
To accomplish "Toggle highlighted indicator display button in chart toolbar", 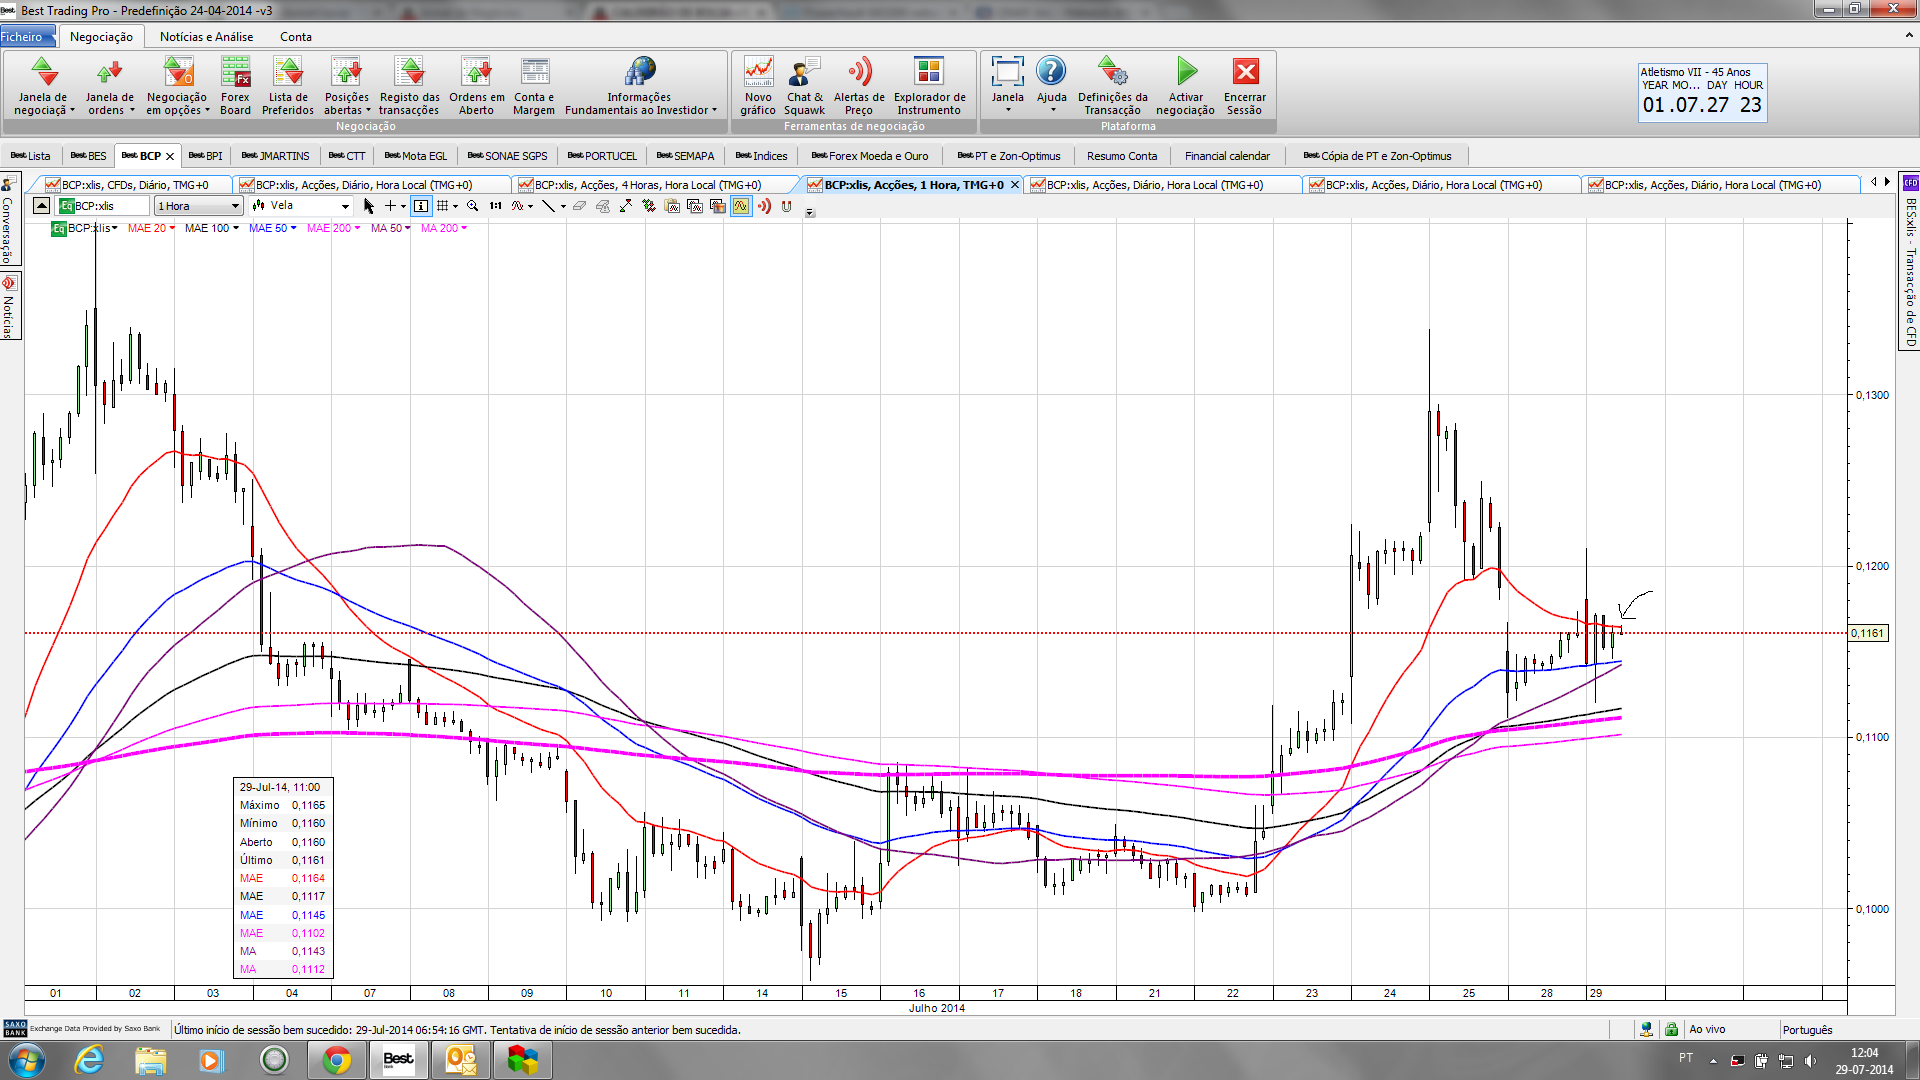I will 741,206.
